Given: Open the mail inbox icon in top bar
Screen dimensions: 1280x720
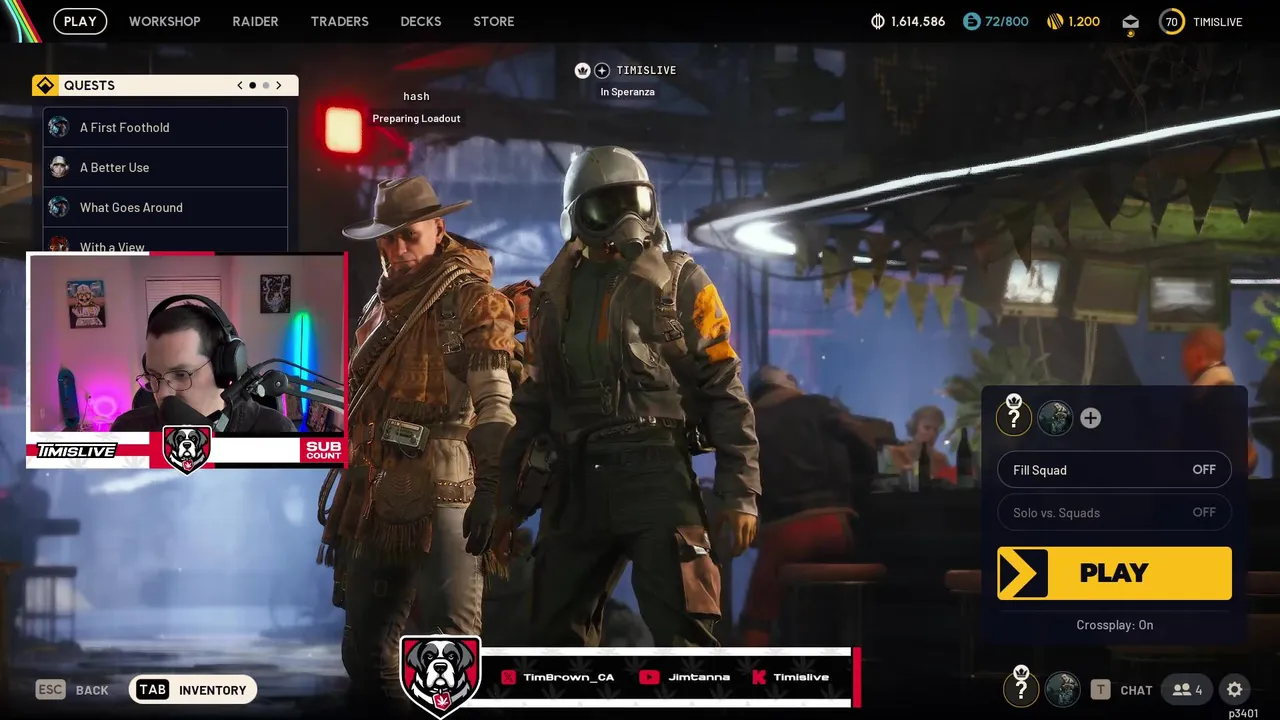Looking at the screenshot, I should point(1130,22).
